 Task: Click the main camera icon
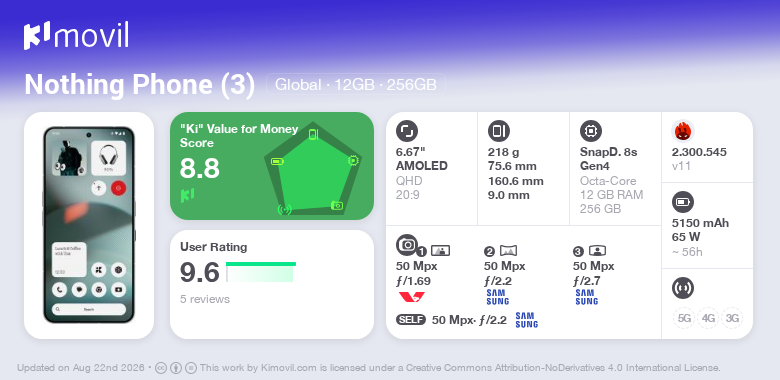coord(407,245)
